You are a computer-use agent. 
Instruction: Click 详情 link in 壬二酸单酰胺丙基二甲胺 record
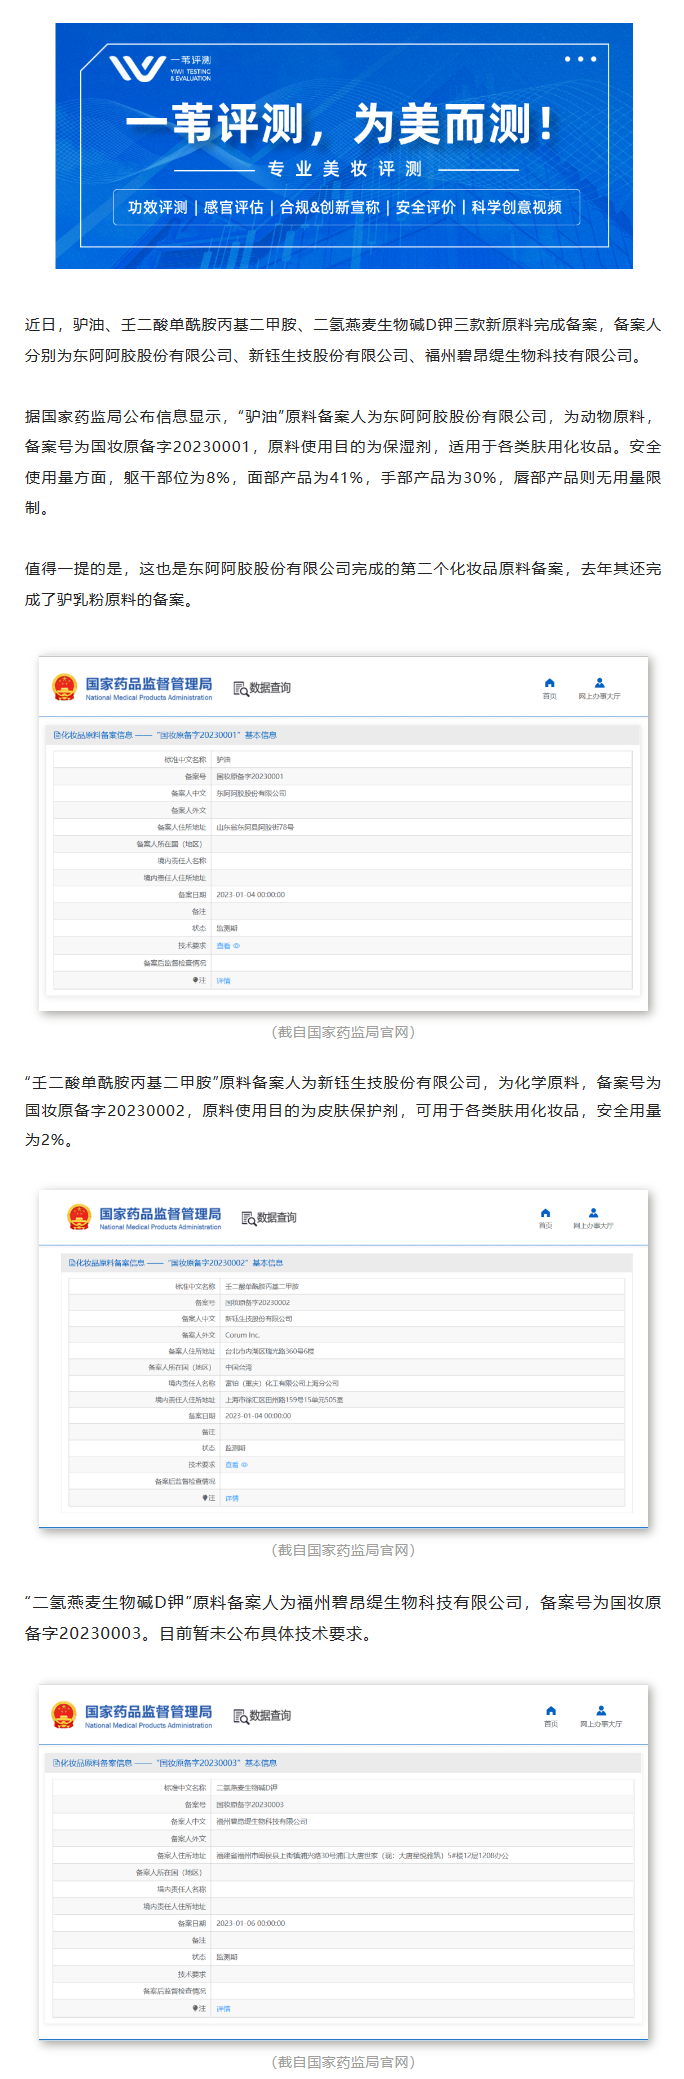[x=232, y=1498]
